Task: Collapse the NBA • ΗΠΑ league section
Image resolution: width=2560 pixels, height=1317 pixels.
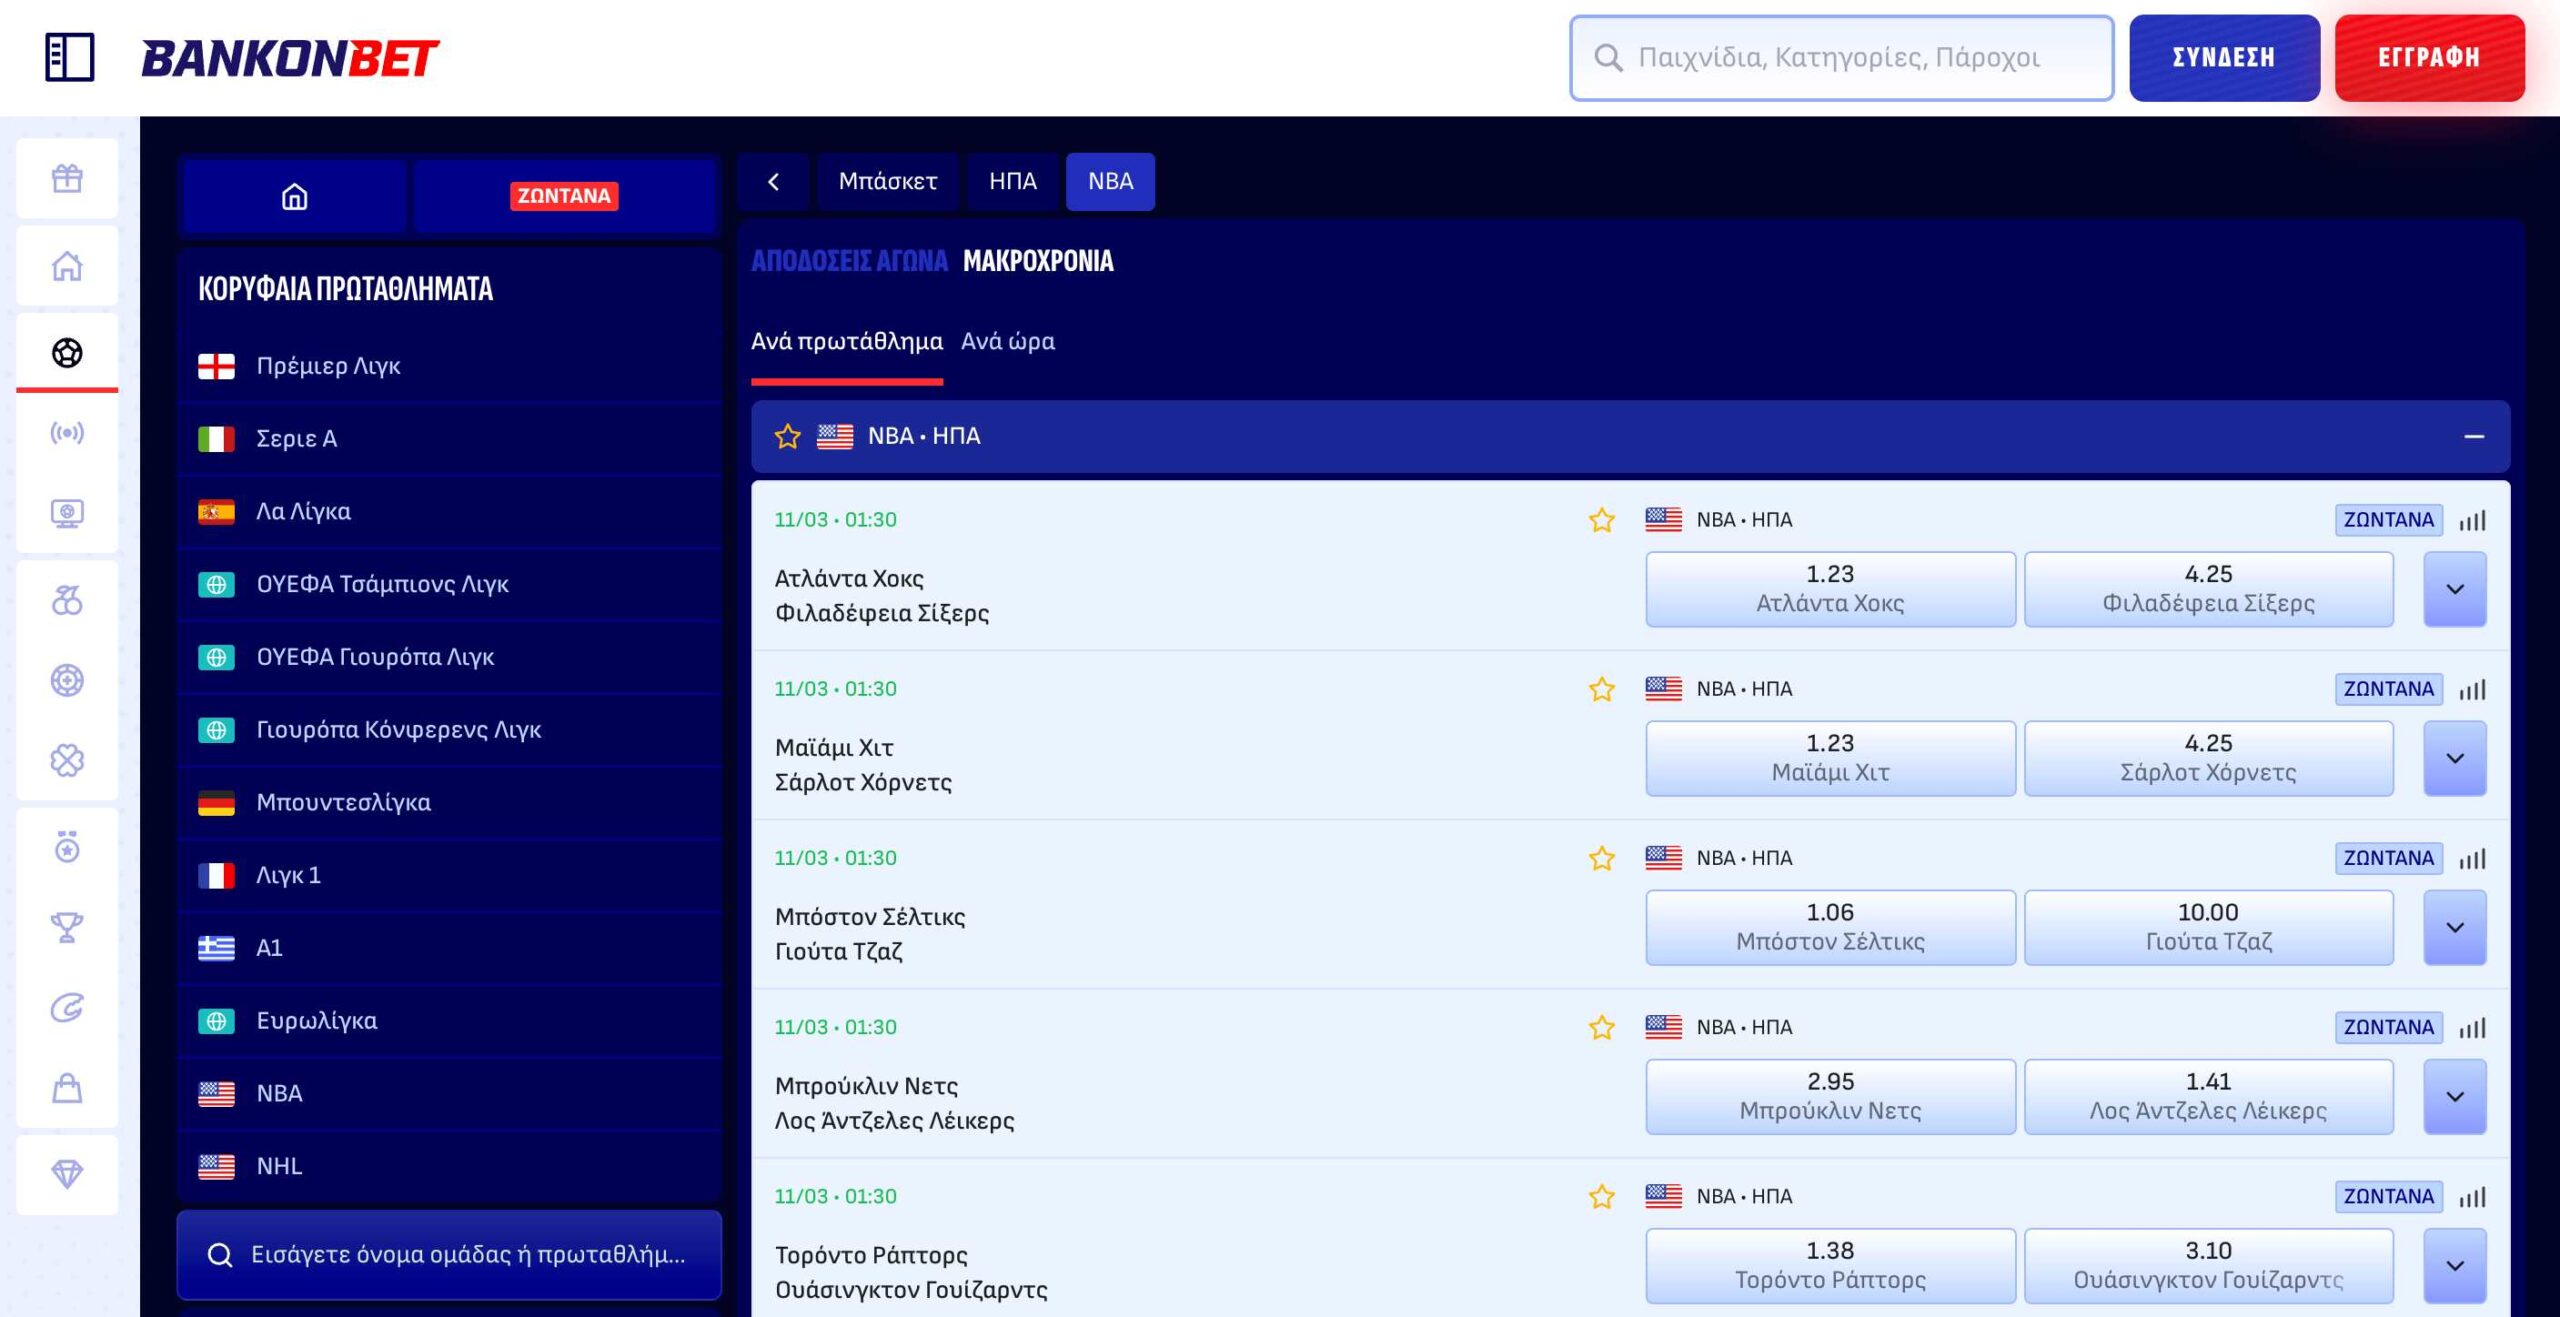Action: (x=2474, y=437)
